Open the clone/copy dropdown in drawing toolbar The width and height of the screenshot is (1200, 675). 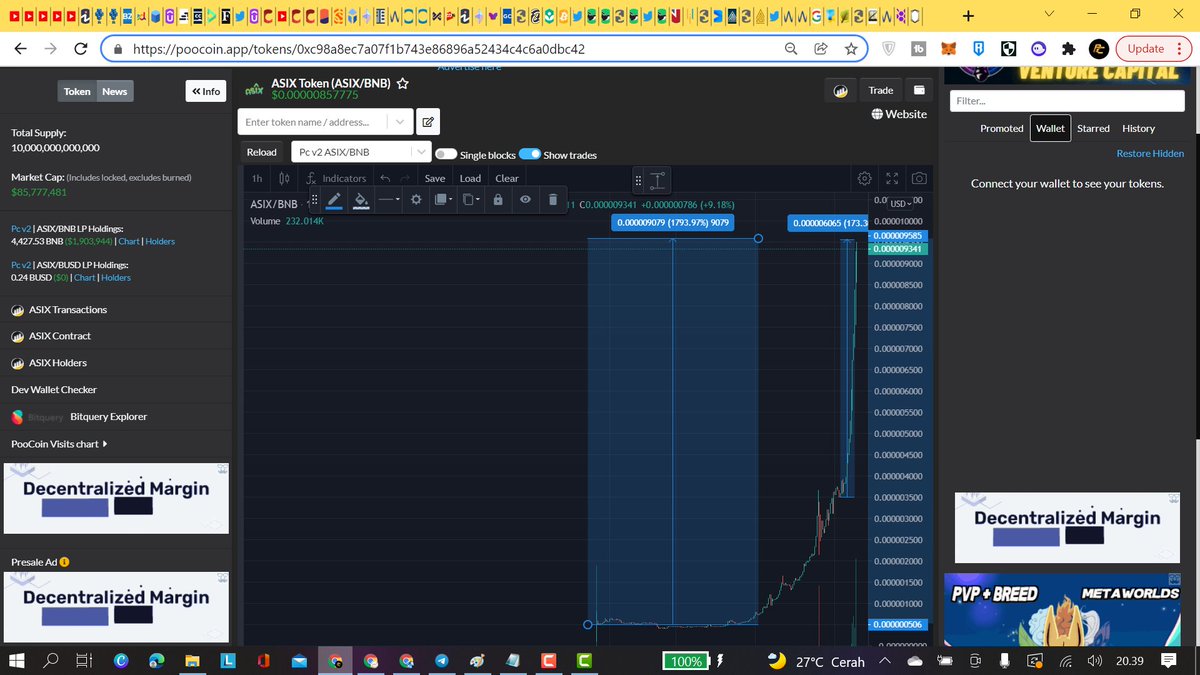471,199
